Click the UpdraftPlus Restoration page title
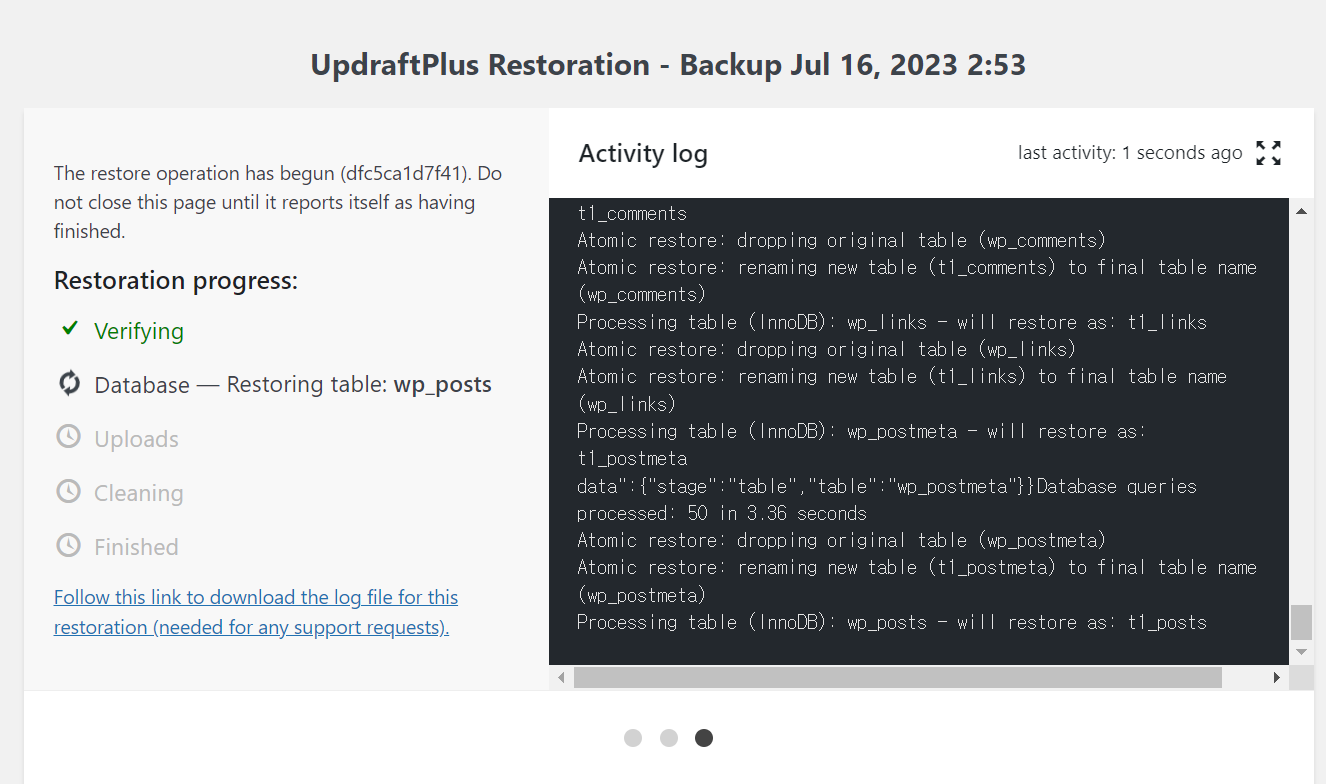The height and width of the screenshot is (784, 1326). [668, 65]
